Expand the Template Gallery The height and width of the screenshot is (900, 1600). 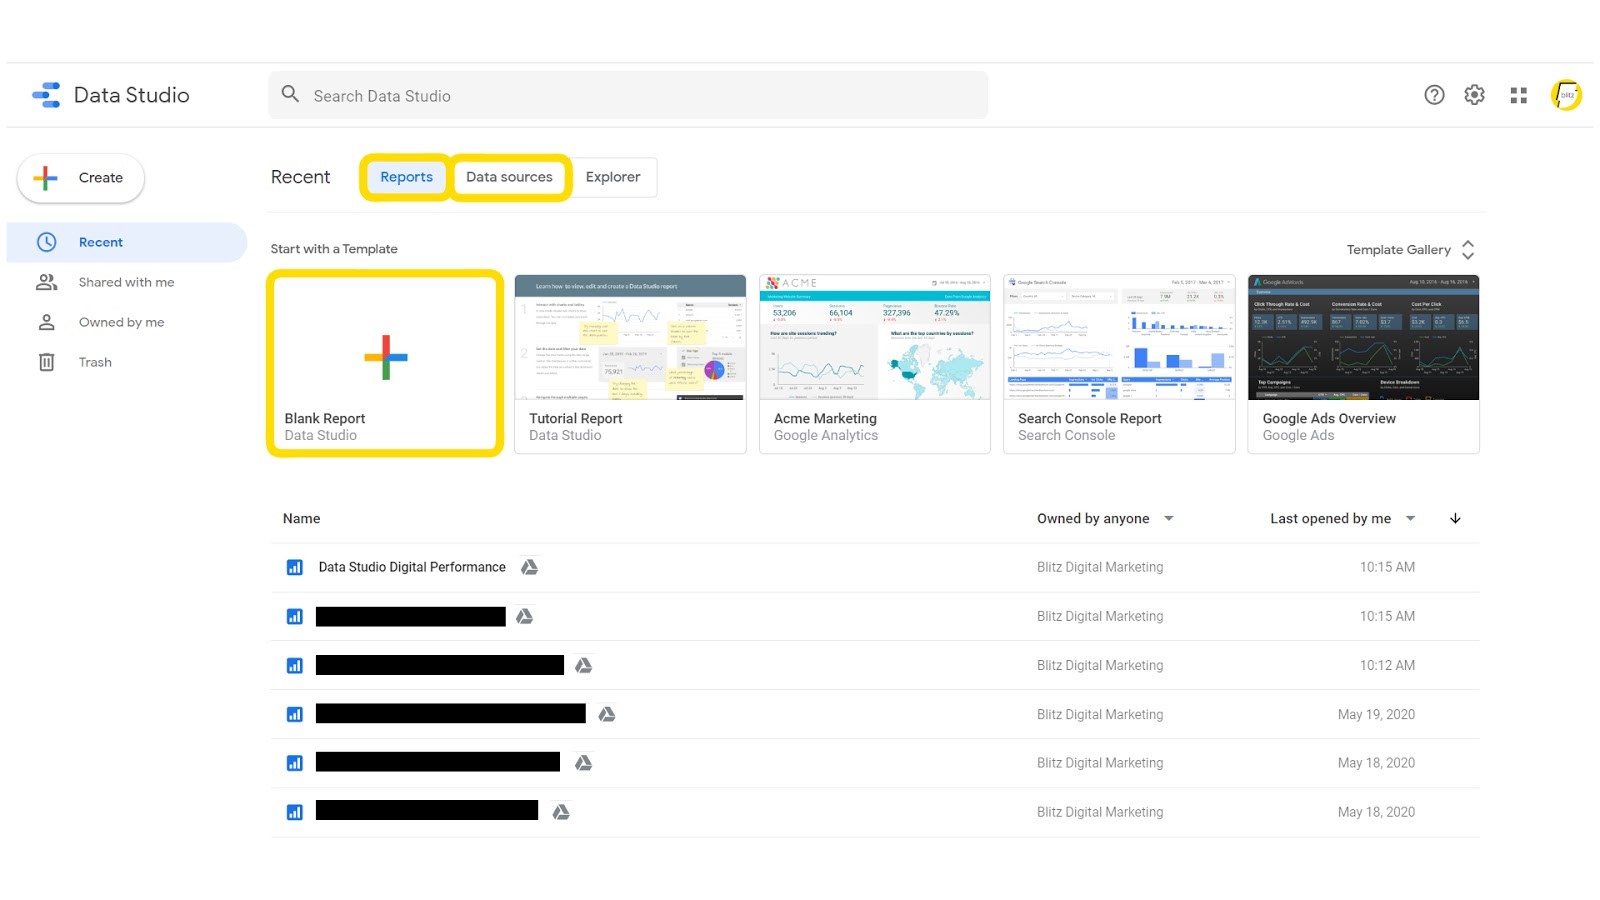pyautogui.click(x=1410, y=250)
